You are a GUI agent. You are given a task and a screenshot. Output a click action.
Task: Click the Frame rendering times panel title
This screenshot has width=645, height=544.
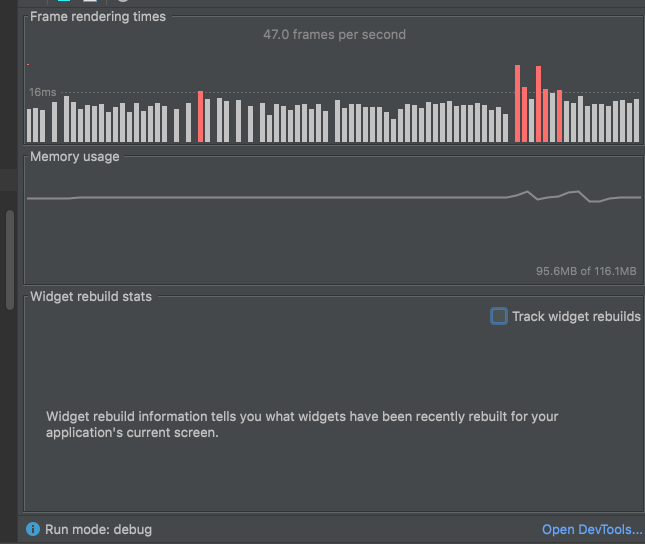98,16
